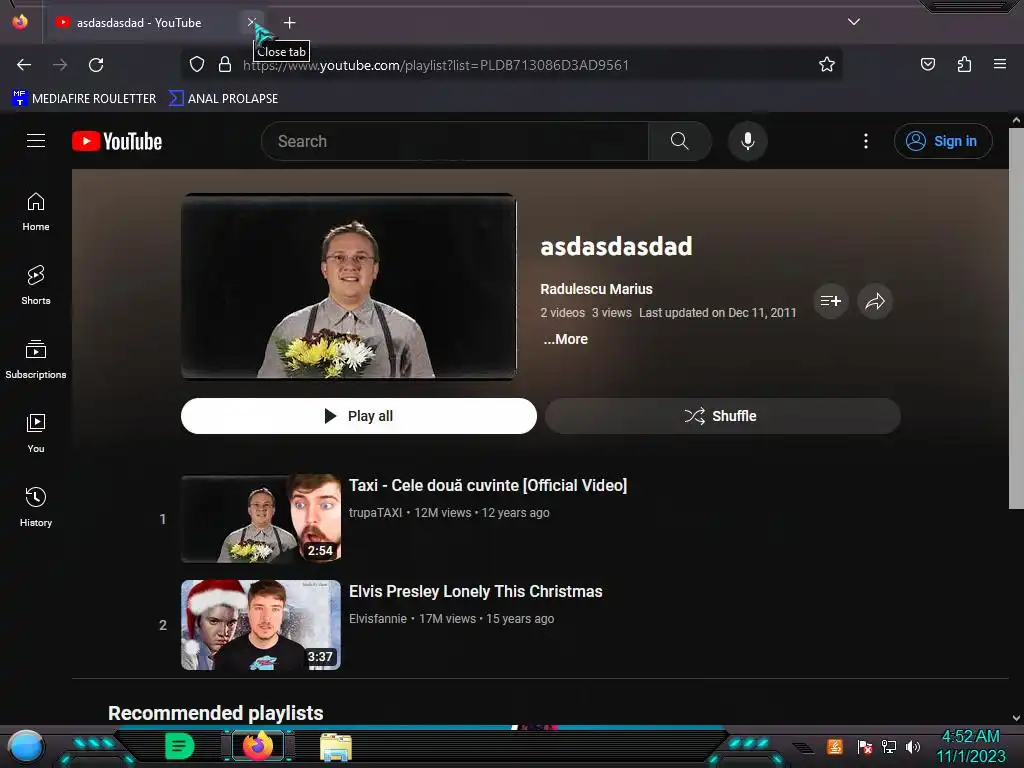Viewport: 1024px width, 768px height.
Task: Click the browser forward arrow
Action: coord(60,65)
